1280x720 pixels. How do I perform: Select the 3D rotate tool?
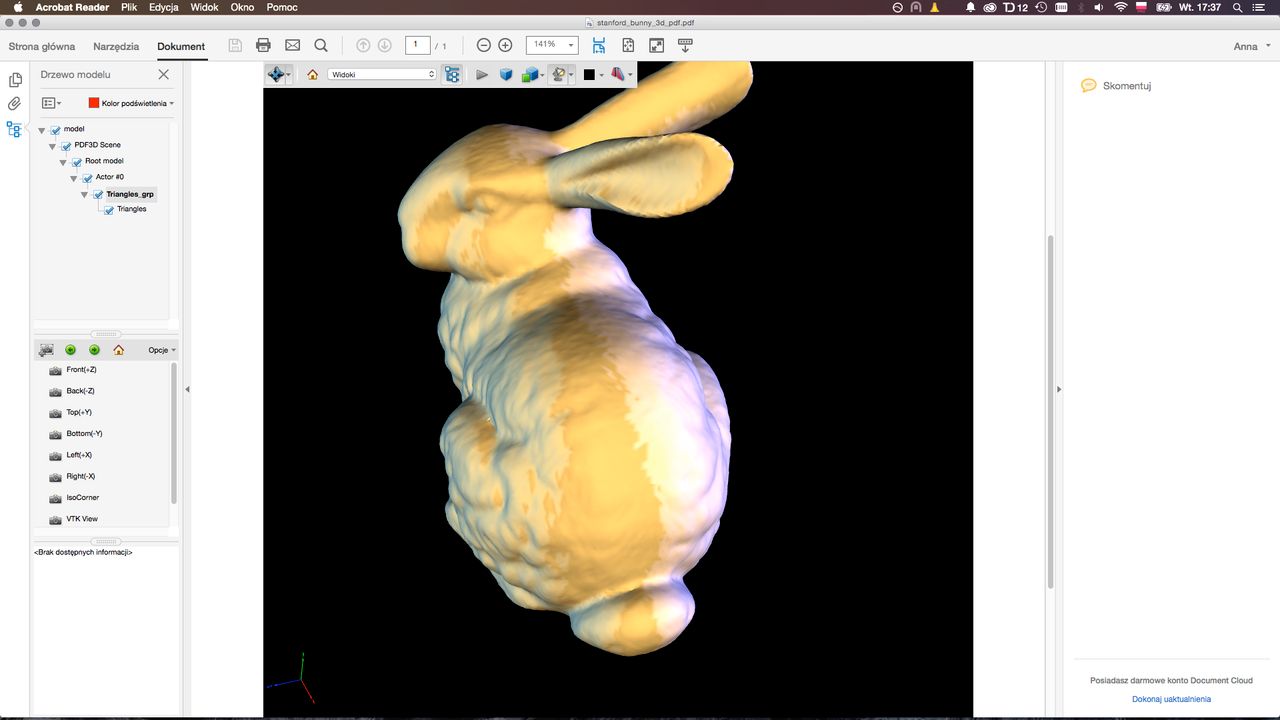(276, 74)
